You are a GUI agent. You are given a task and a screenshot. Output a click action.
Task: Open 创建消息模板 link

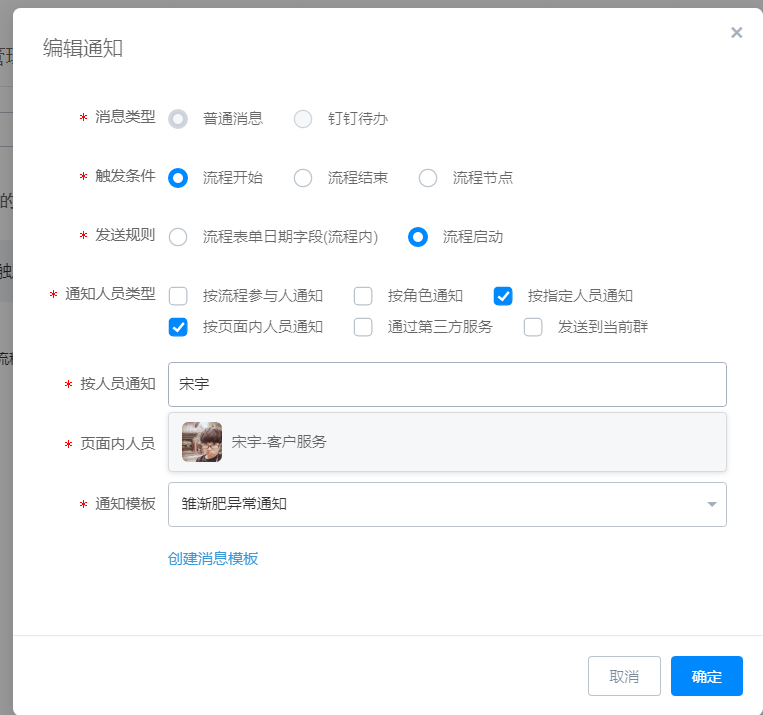tap(213, 559)
